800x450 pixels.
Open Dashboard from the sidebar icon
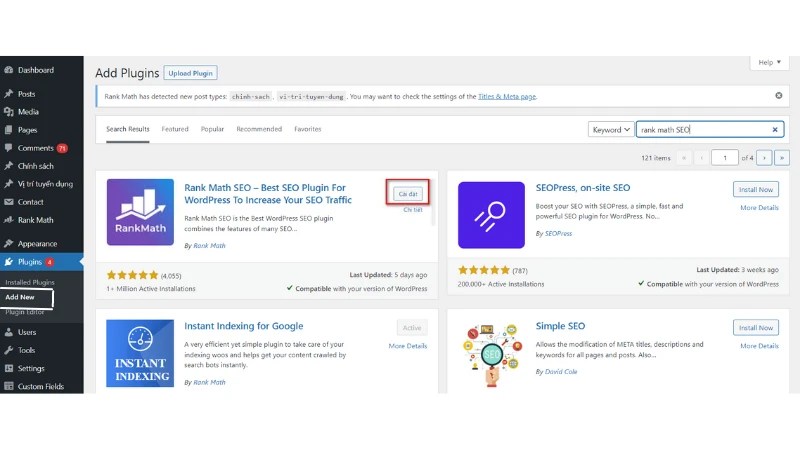(x=9, y=70)
